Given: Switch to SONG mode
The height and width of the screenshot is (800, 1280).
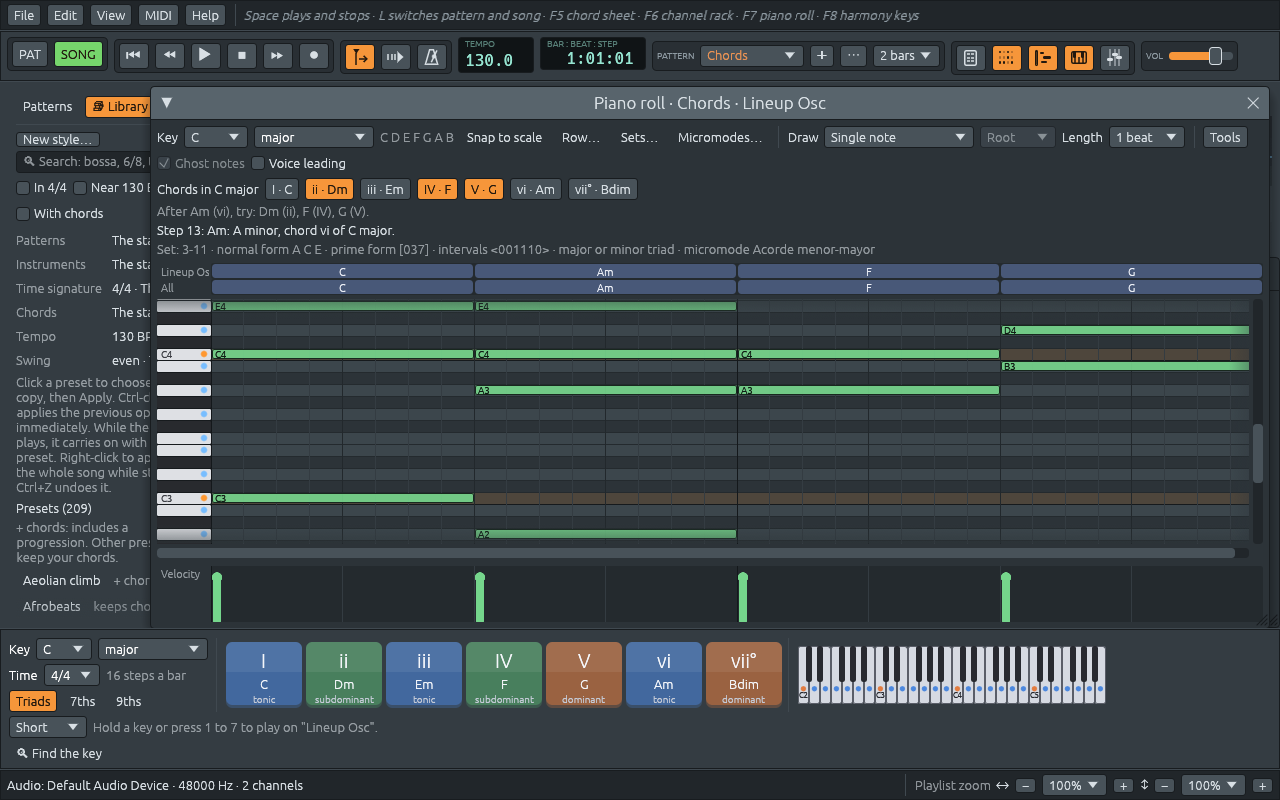Looking at the screenshot, I should tap(78, 55).
